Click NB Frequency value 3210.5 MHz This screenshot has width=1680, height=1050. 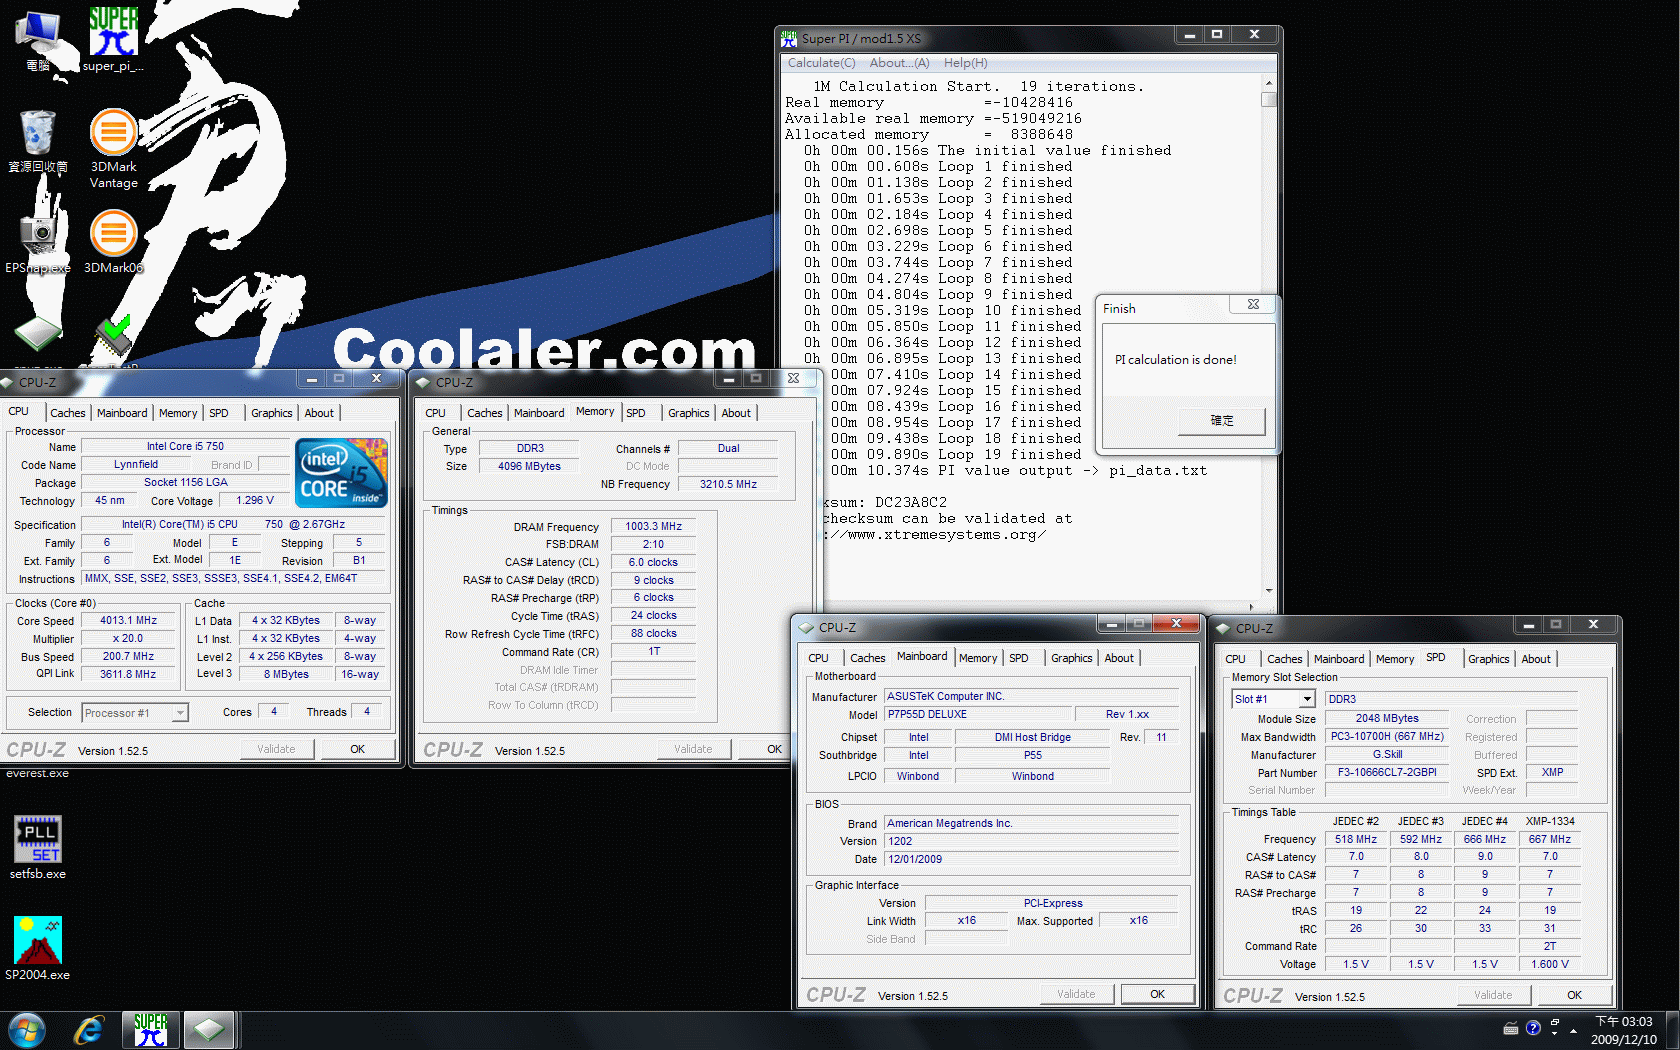[x=728, y=484]
